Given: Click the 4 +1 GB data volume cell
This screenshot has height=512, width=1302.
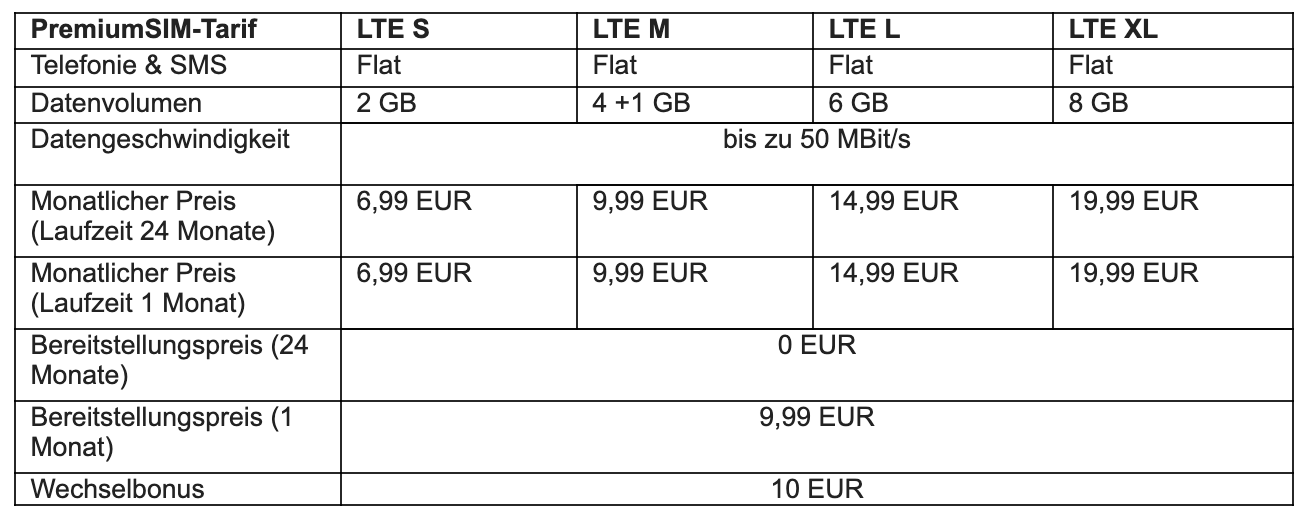Looking at the screenshot, I should tap(642, 103).
